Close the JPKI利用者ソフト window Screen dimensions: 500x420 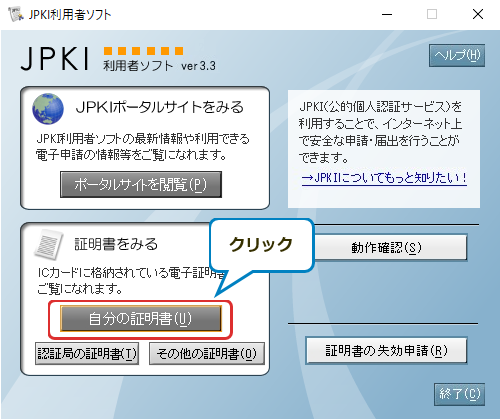478,14
